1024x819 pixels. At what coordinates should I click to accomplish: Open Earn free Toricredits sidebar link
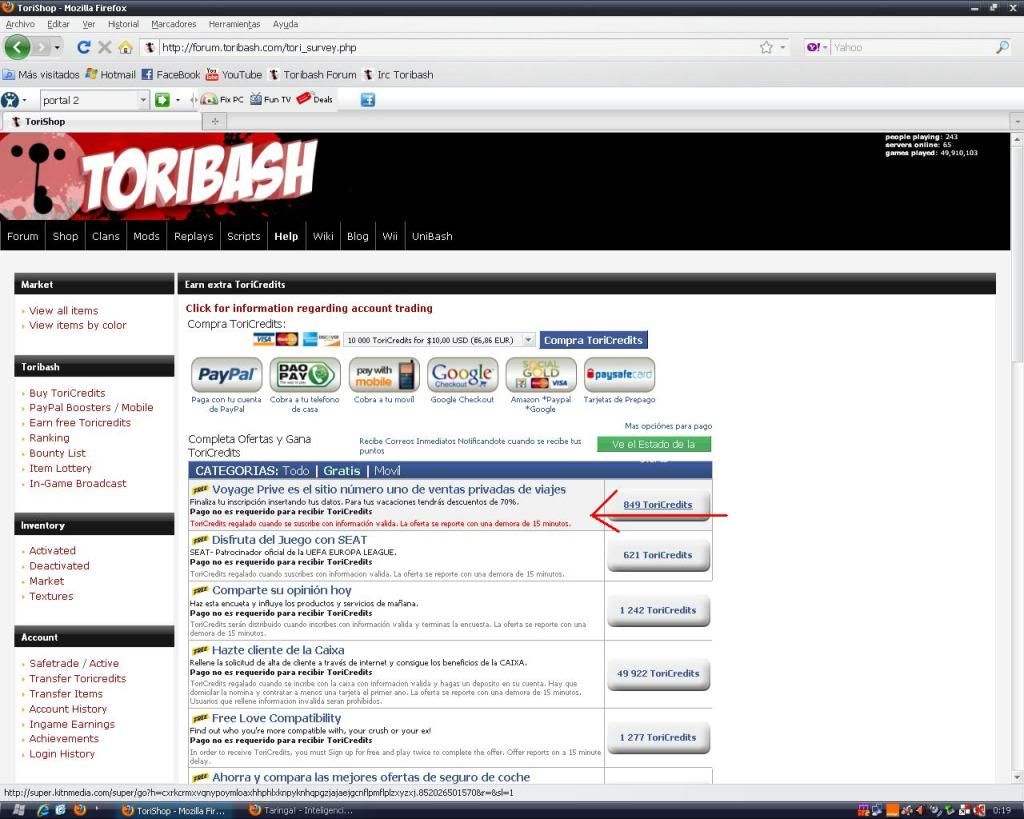[x=80, y=423]
